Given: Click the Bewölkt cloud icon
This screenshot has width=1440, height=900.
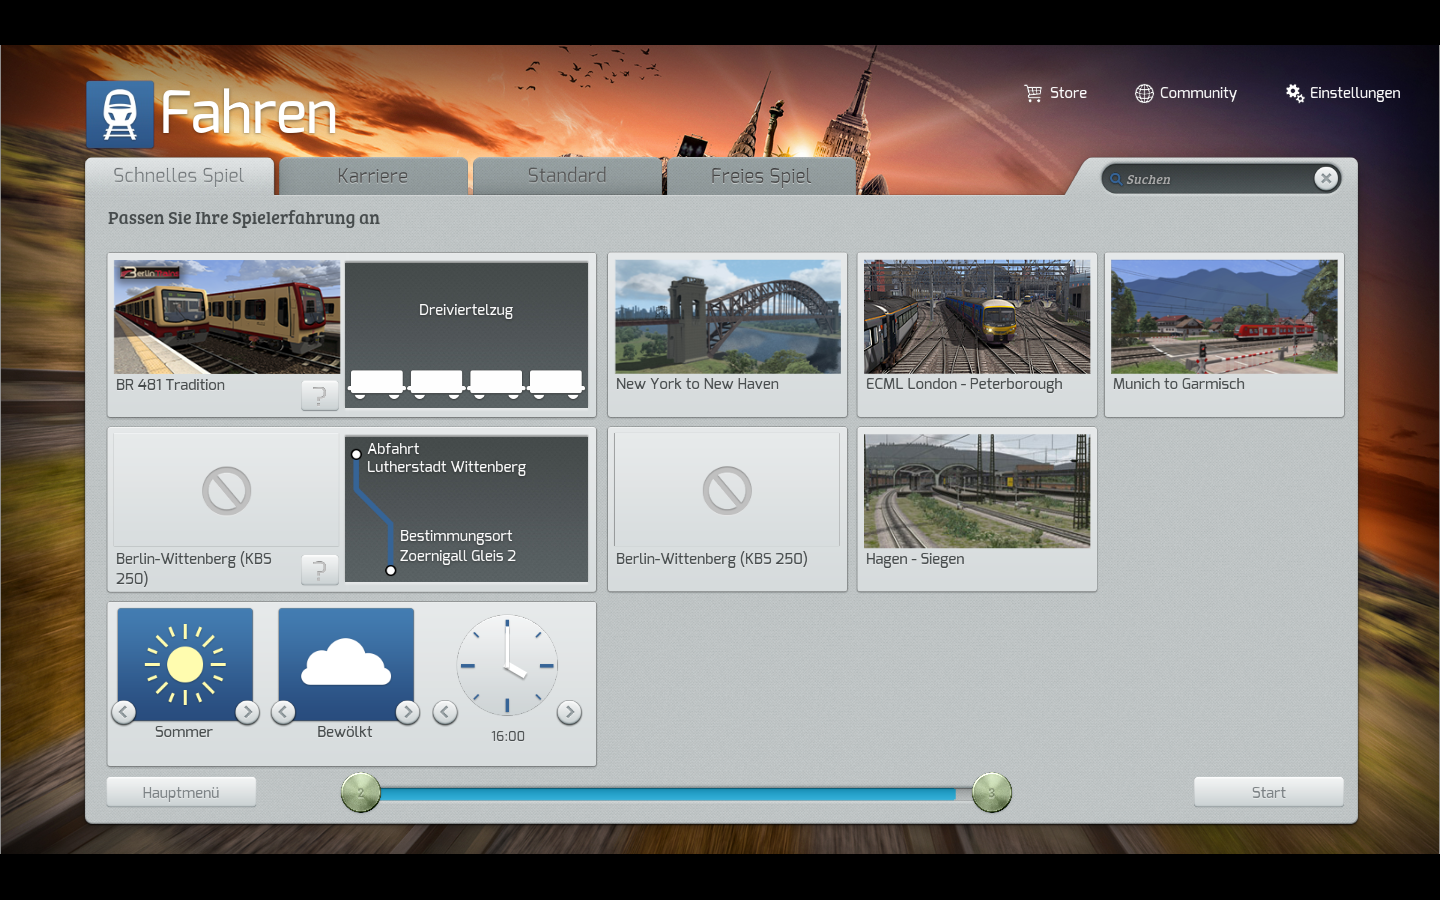Looking at the screenshot, I should pos(346,664).
